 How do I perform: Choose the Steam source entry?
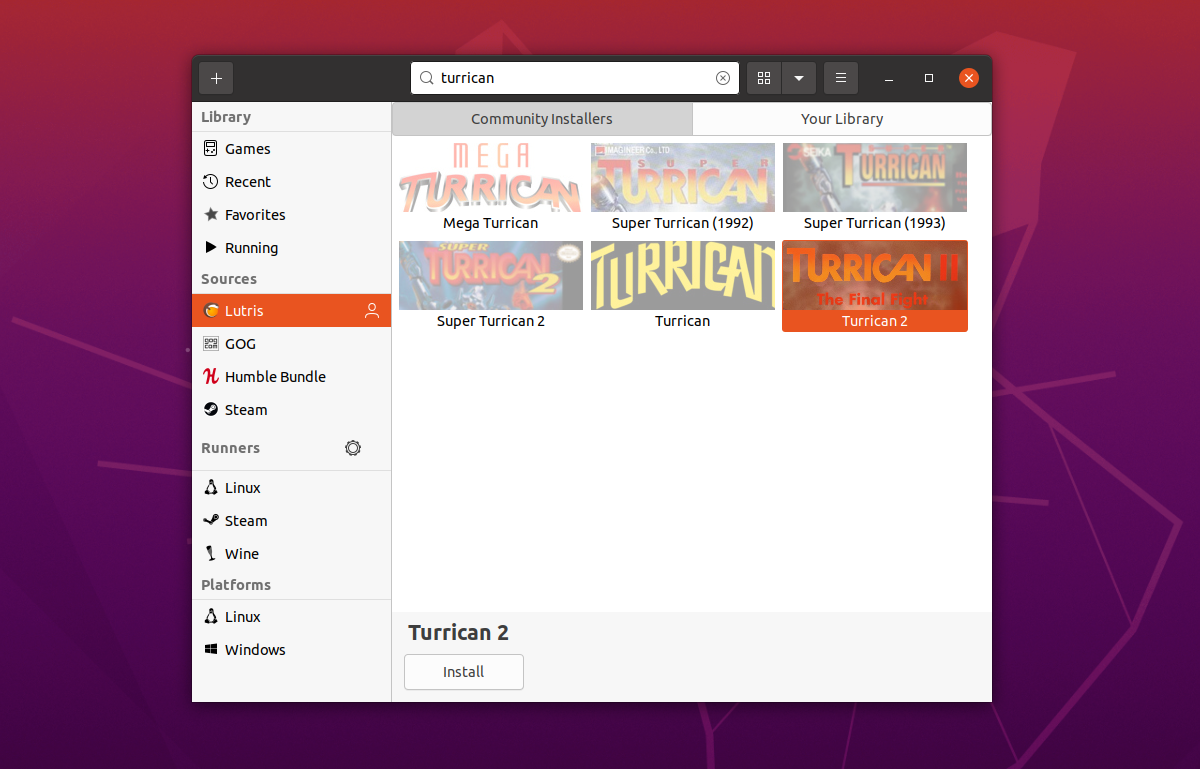(246, 410)
